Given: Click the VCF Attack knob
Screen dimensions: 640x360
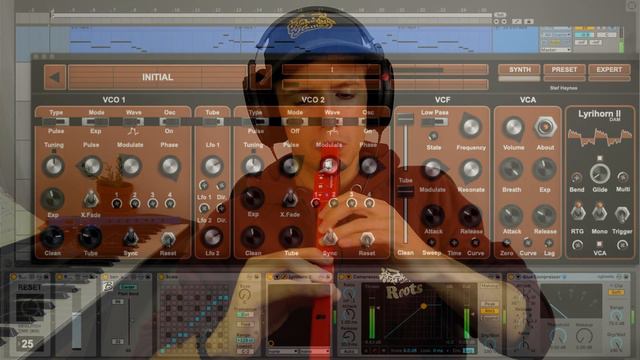Looking at the screenshot, I should tap(433, 215).
